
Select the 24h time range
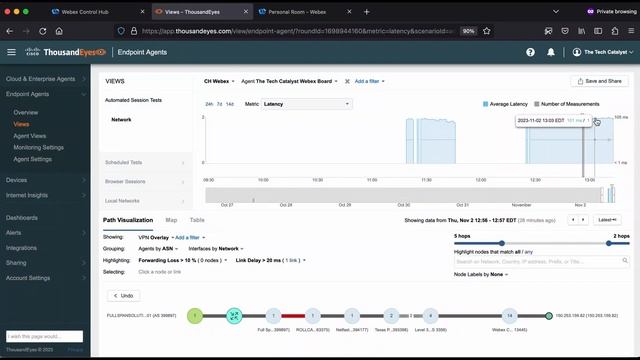[x=209, y=104]
